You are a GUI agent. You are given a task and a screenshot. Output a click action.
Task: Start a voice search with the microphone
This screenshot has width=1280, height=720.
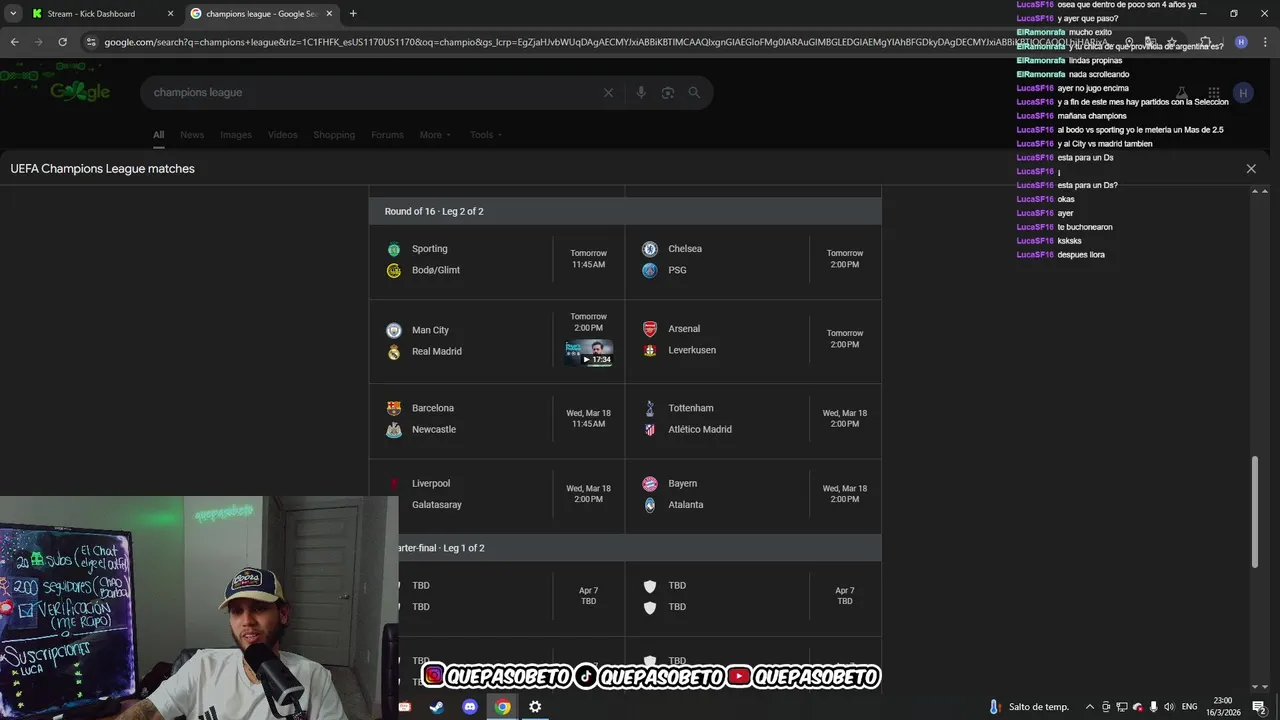pyautogui.click(x=641, y=92)
